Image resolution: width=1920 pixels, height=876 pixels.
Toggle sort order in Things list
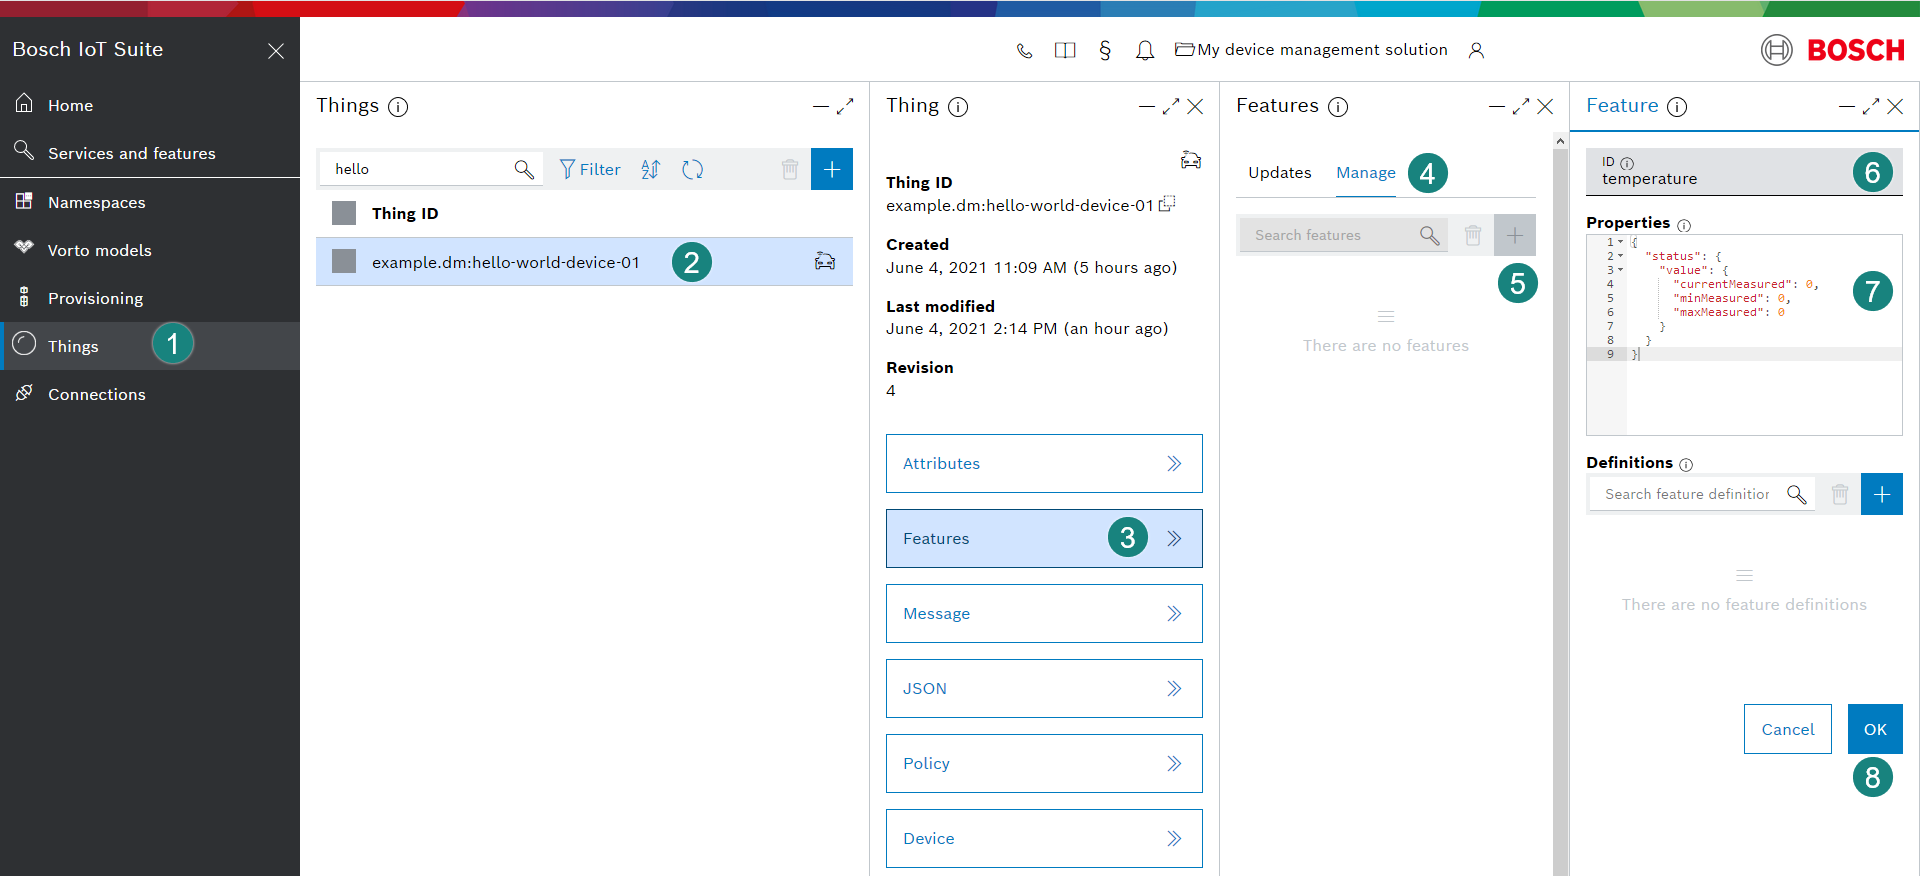(651, 169)
